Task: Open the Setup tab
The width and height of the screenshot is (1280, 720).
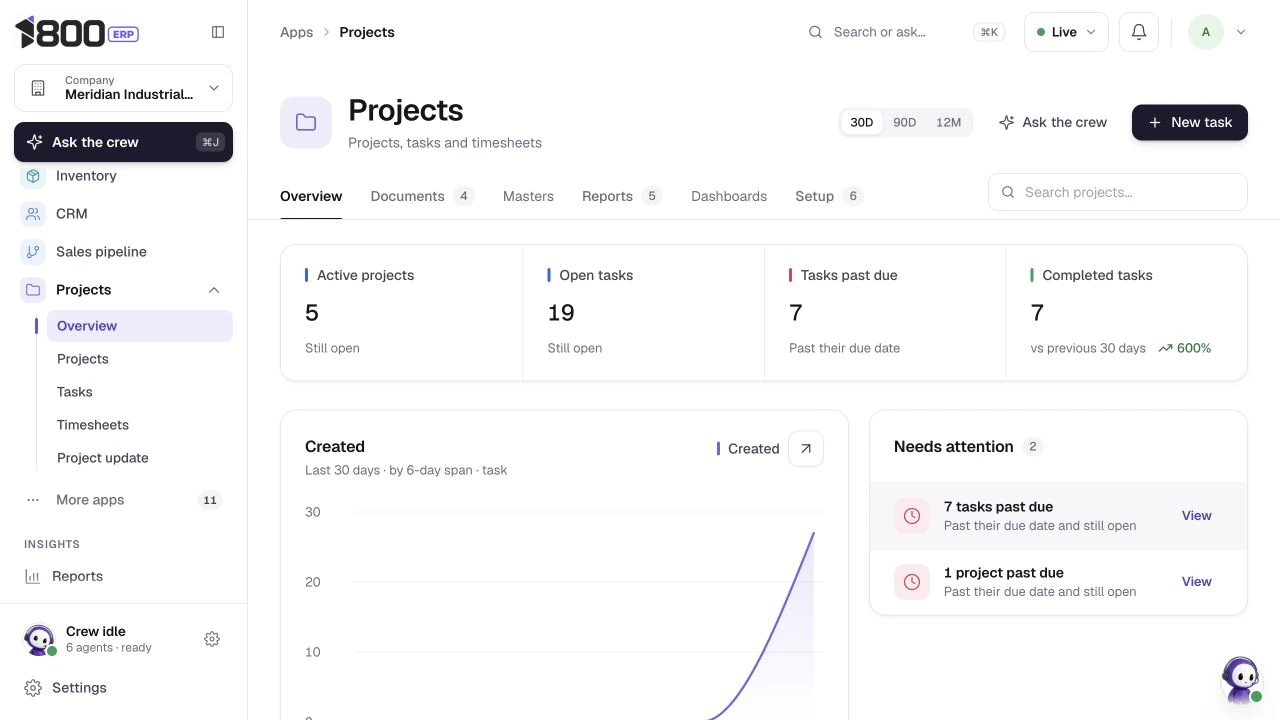Action: [829, 196]
